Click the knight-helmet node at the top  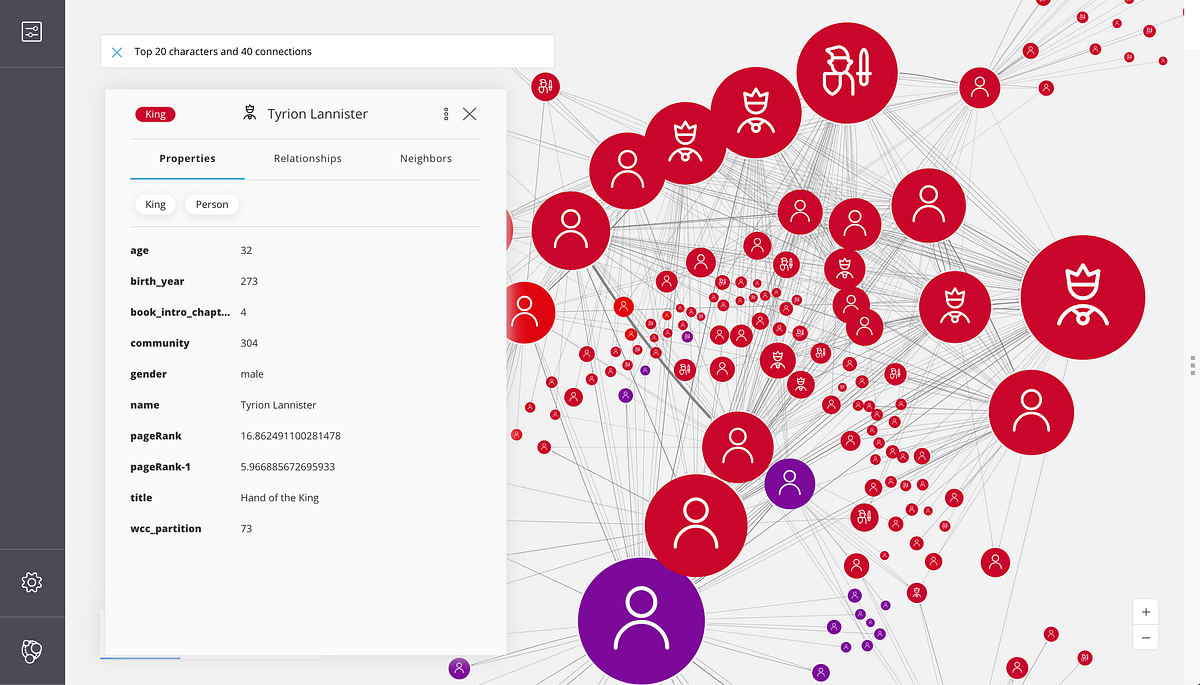tap(847, 71)
